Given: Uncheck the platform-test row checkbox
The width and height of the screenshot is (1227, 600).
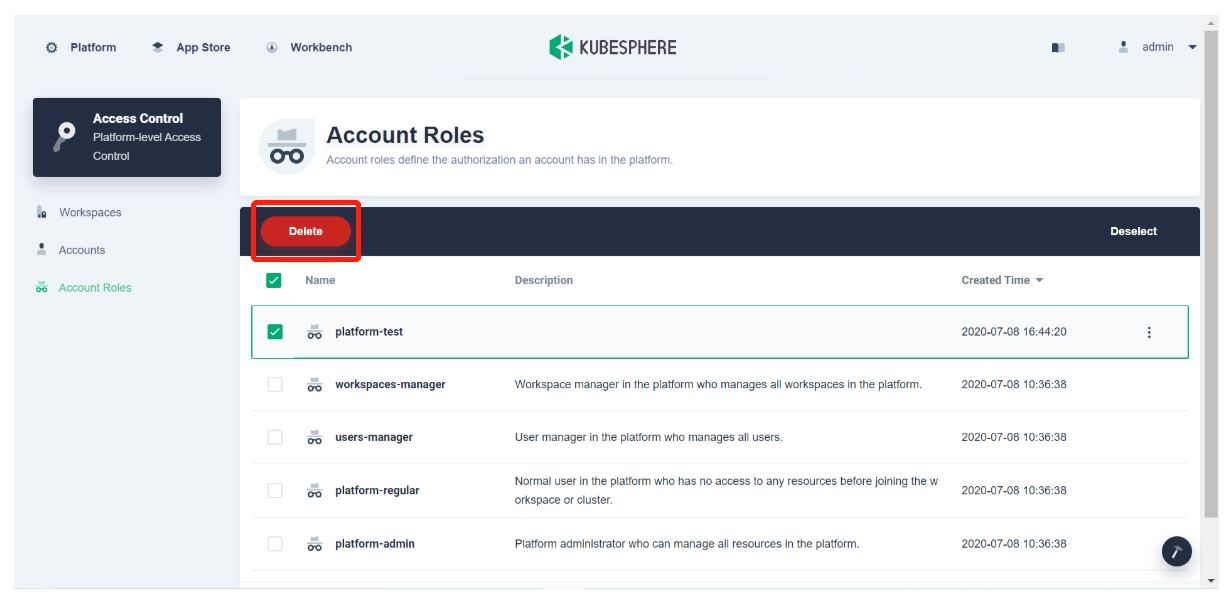Looking at the screenshot, I should tap(275, 332).
